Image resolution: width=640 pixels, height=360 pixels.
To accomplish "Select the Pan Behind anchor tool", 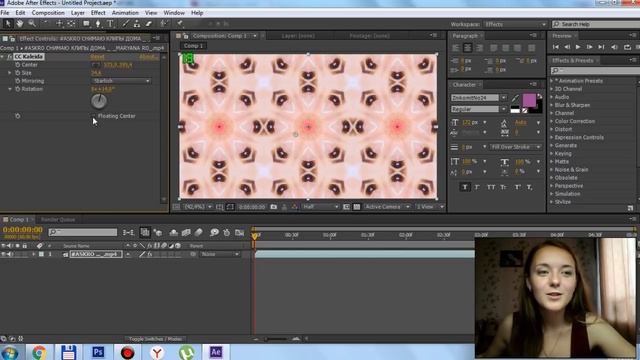I will (x=71, y=24).
